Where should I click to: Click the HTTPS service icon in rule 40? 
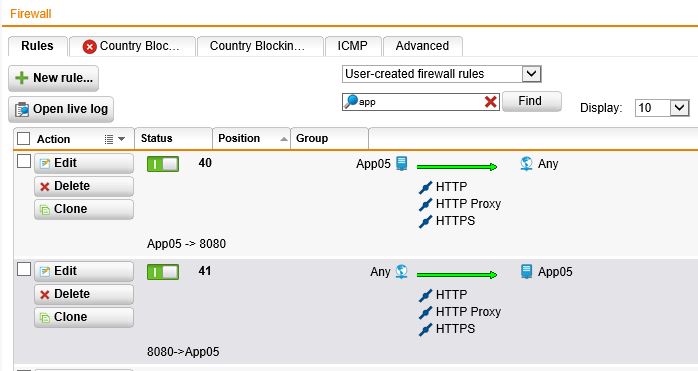tap(426, 221)
